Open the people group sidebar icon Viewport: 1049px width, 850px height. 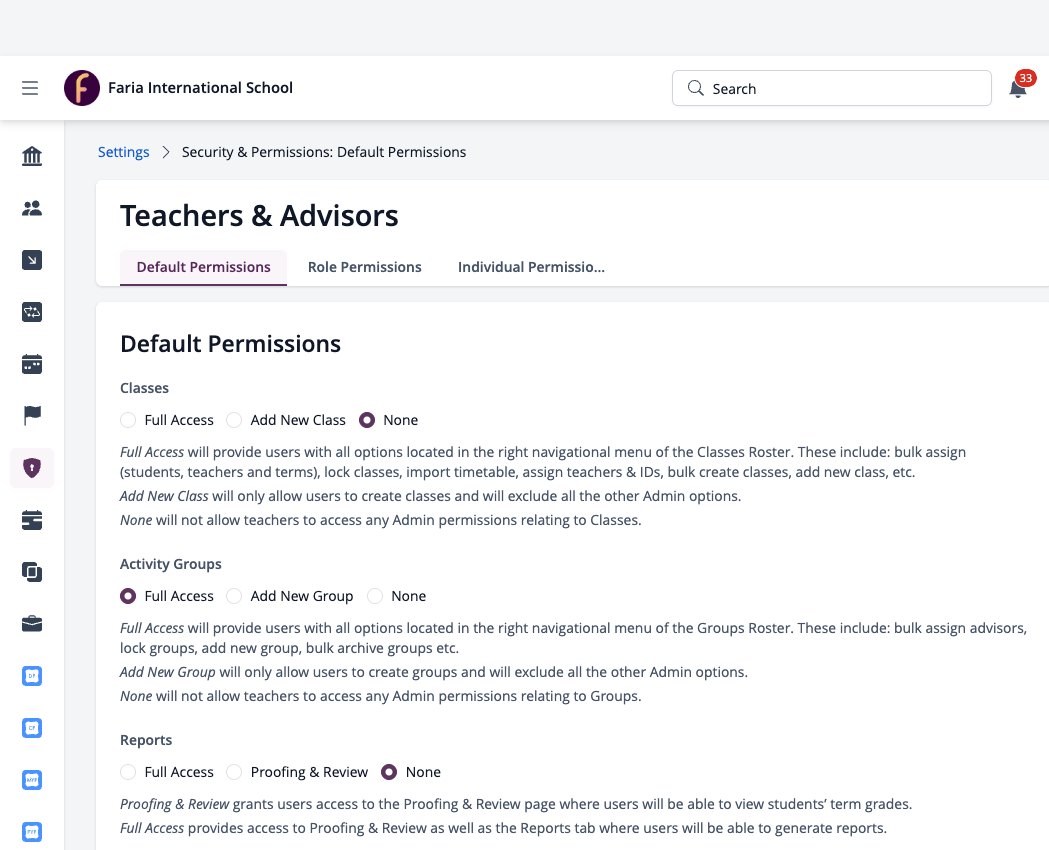32,208
